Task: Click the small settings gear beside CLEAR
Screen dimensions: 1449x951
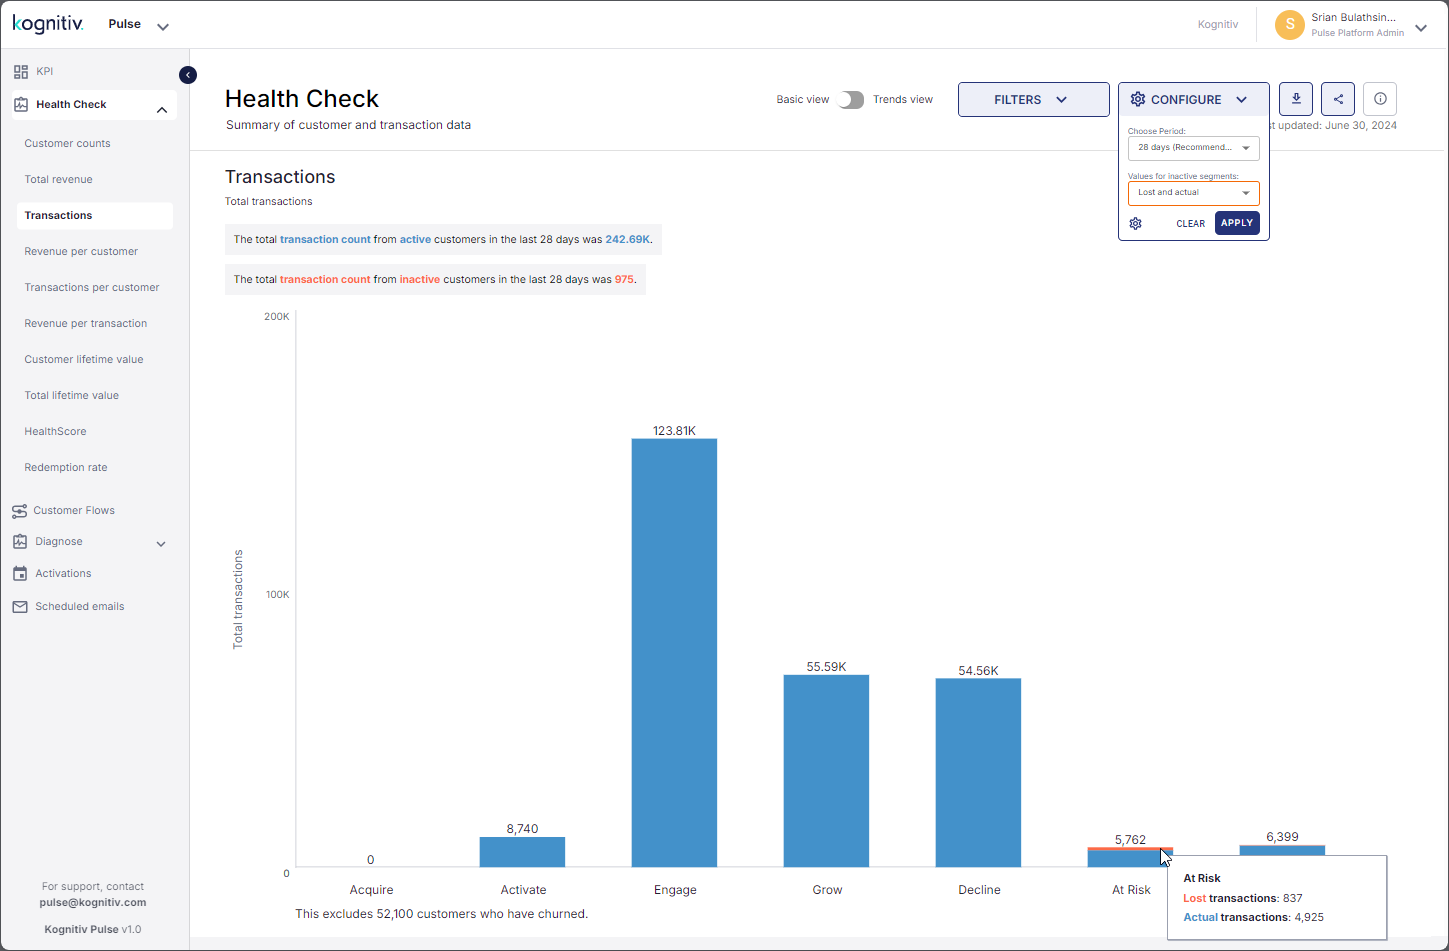Action: [x=1135, y=223]
